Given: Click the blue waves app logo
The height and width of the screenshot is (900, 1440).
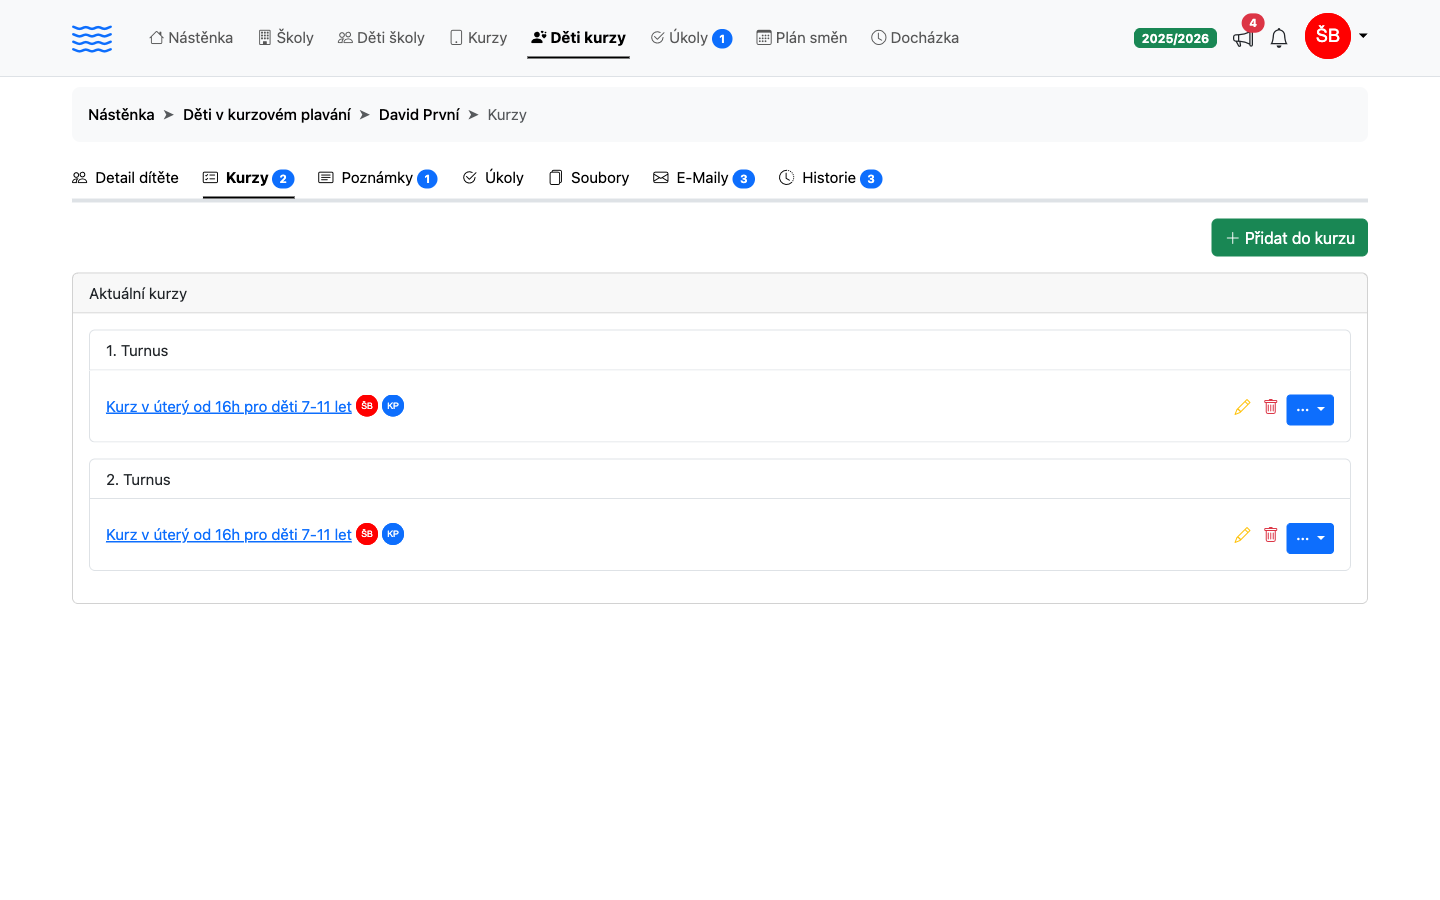Looking at the screenshot, I should (x=92, y=38).
